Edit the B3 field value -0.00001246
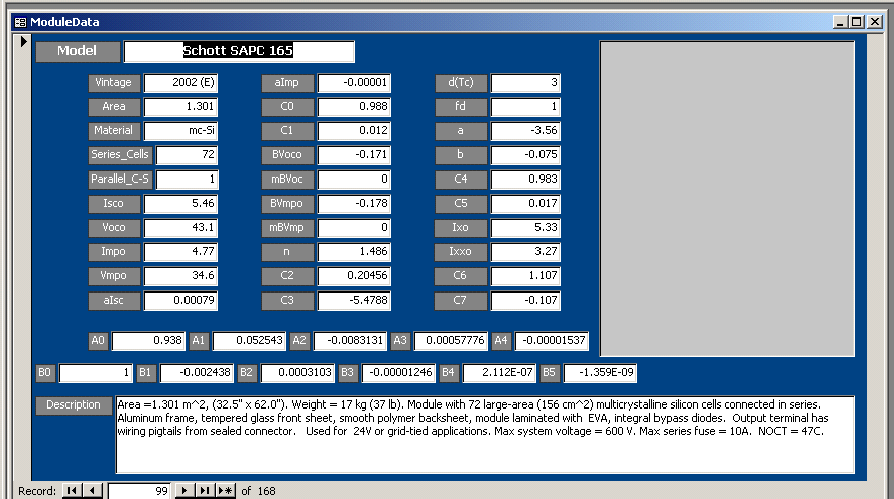894x499 pixels. point(399,373)
